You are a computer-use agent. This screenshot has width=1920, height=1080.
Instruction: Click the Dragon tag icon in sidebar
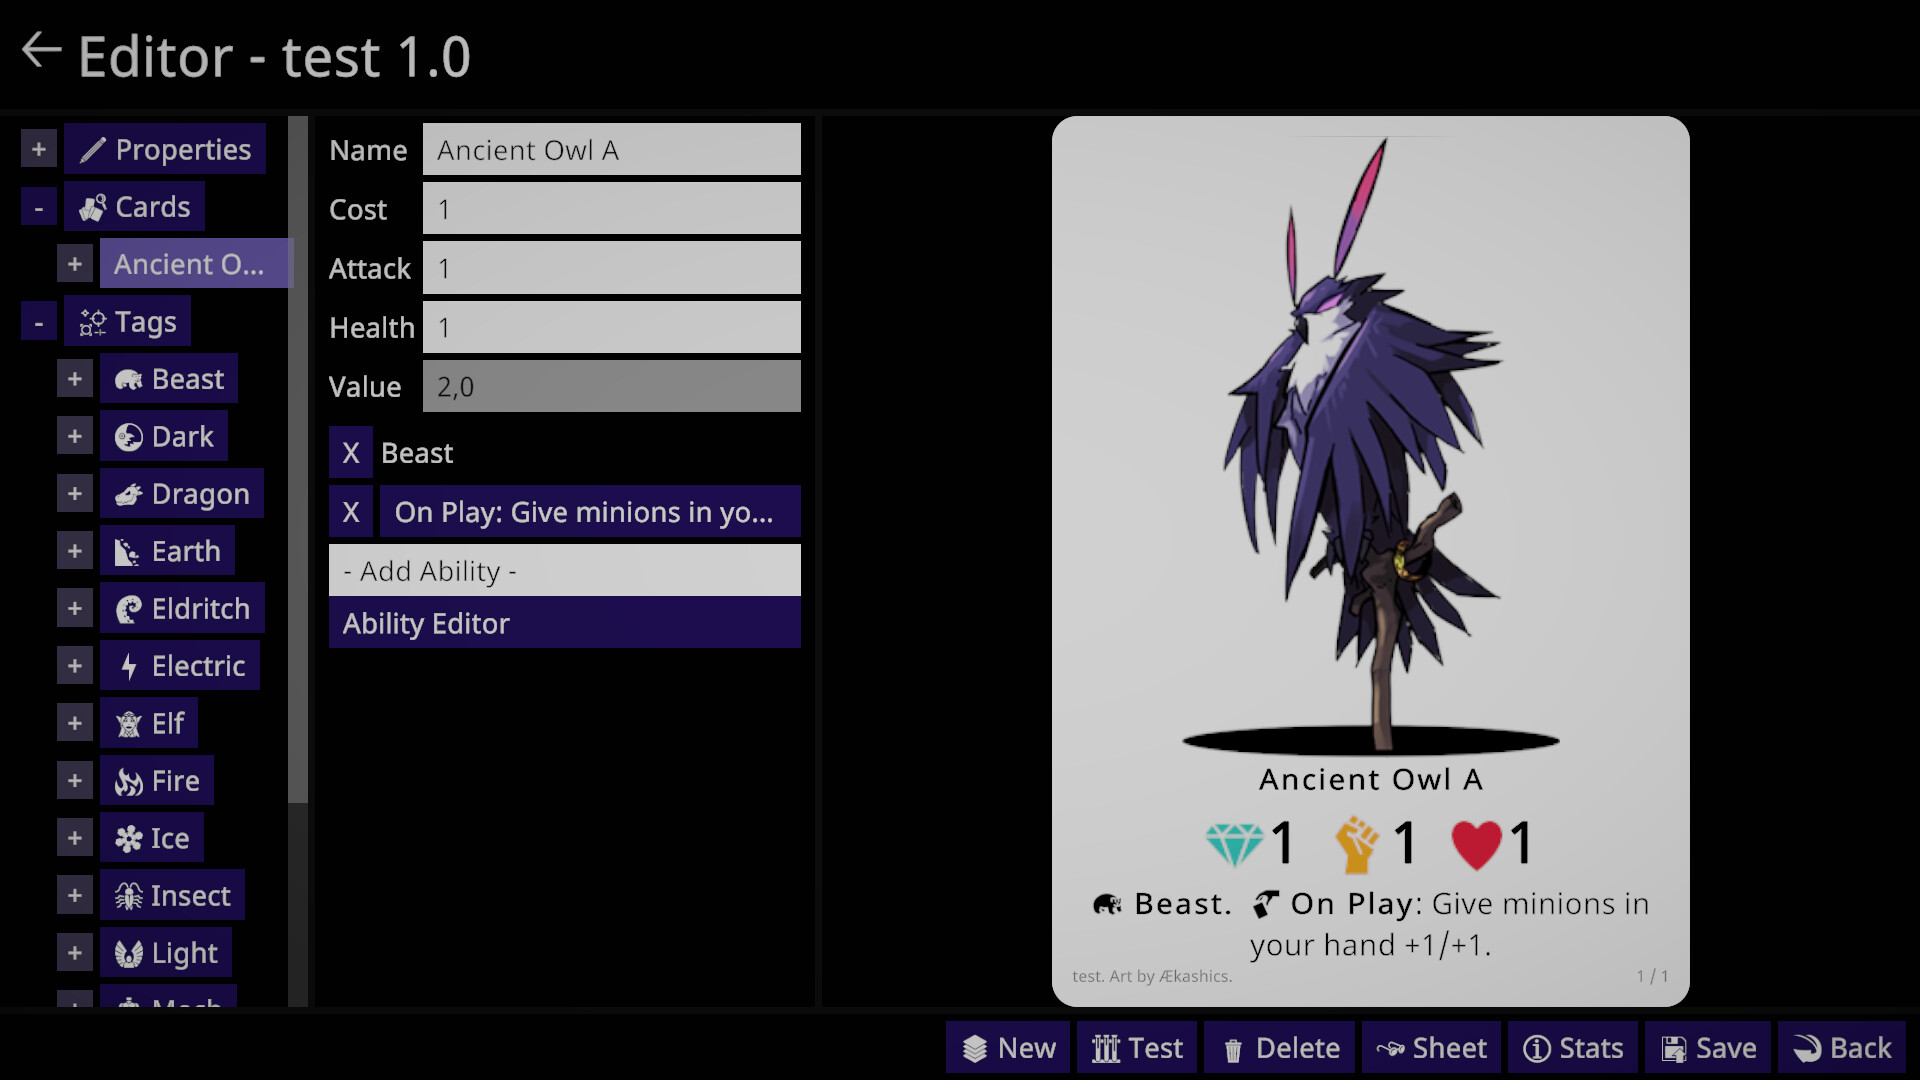pos(128,493)
